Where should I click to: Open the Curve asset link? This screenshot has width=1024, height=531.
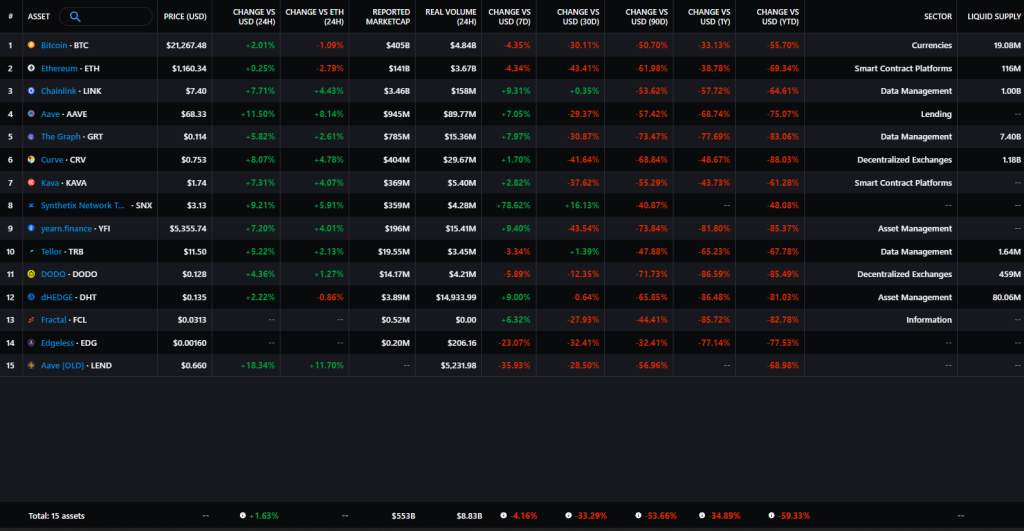[52, 159]
